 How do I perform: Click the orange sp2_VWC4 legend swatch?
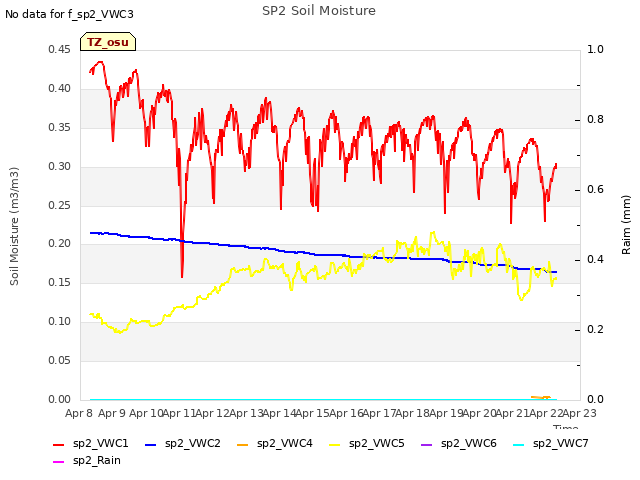click(242, 444)
